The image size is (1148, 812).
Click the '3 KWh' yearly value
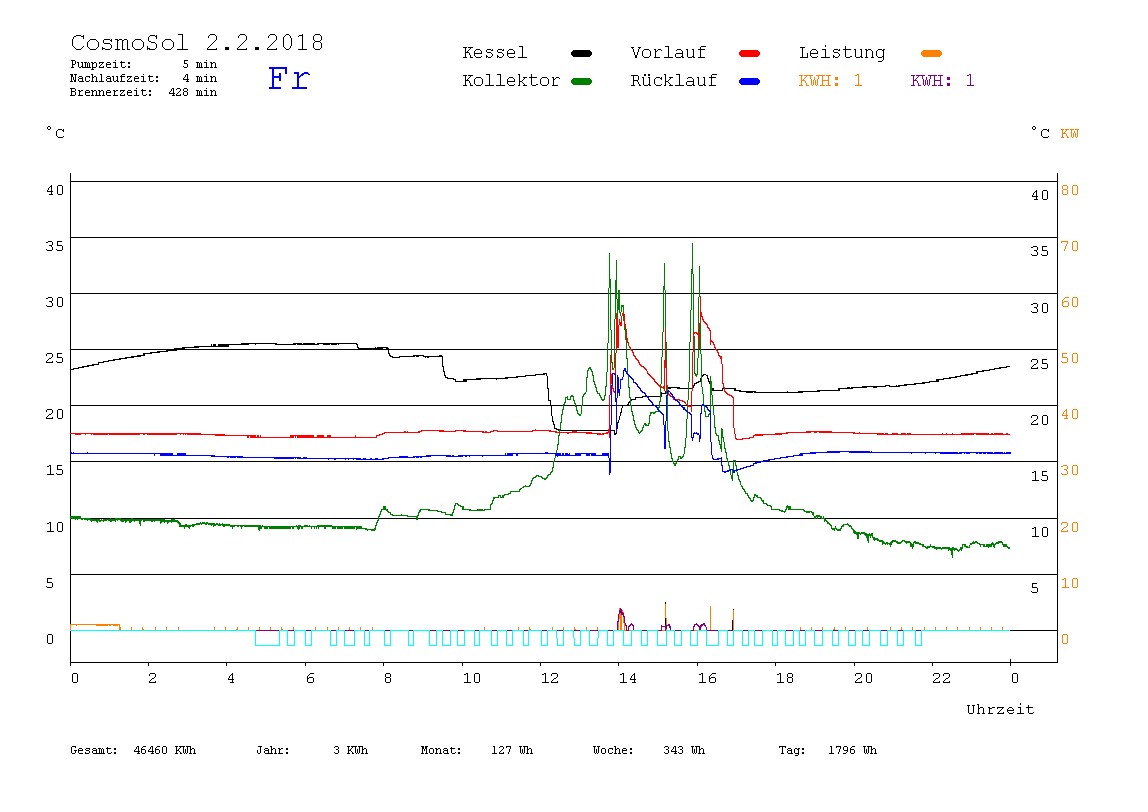(351, 750)
